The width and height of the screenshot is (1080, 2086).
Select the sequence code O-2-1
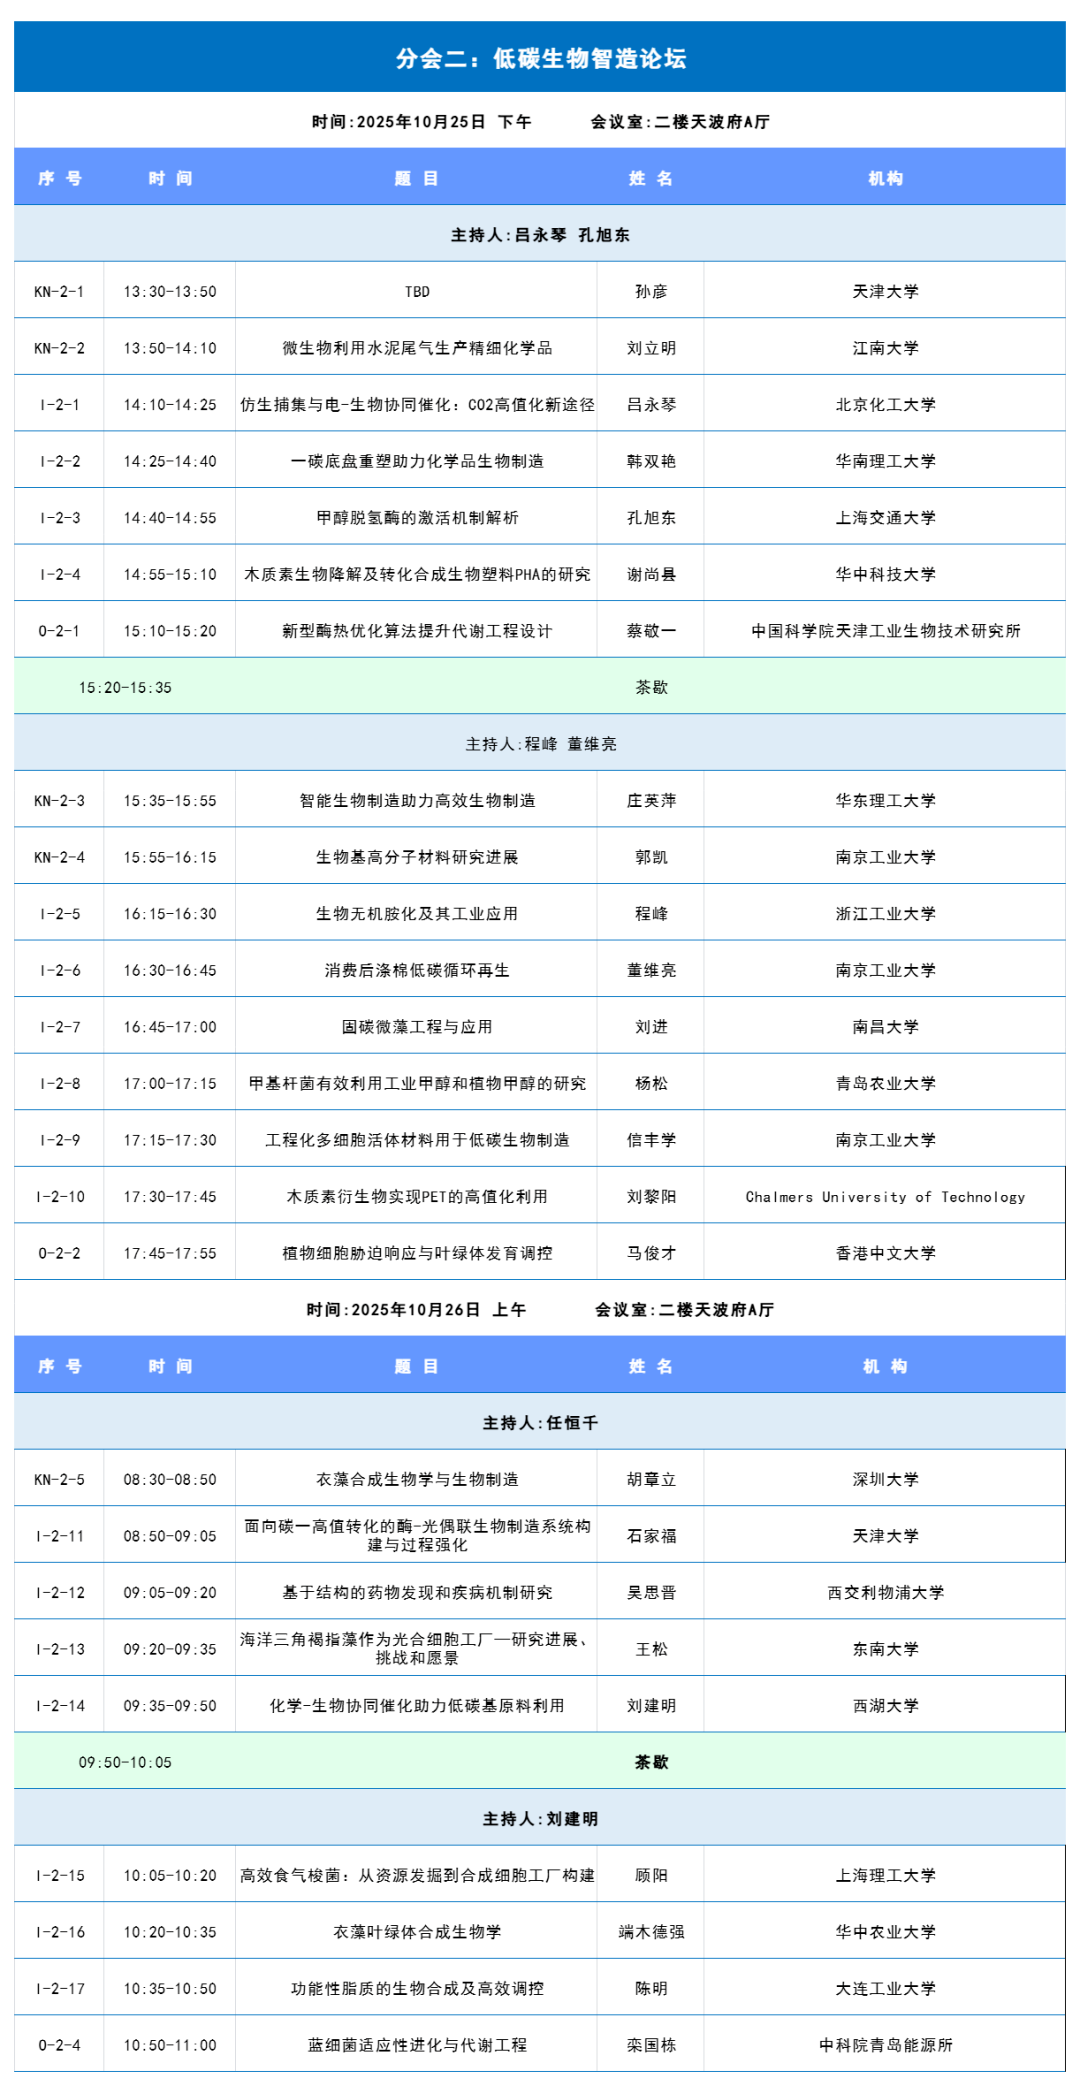(x=59, y=631)
